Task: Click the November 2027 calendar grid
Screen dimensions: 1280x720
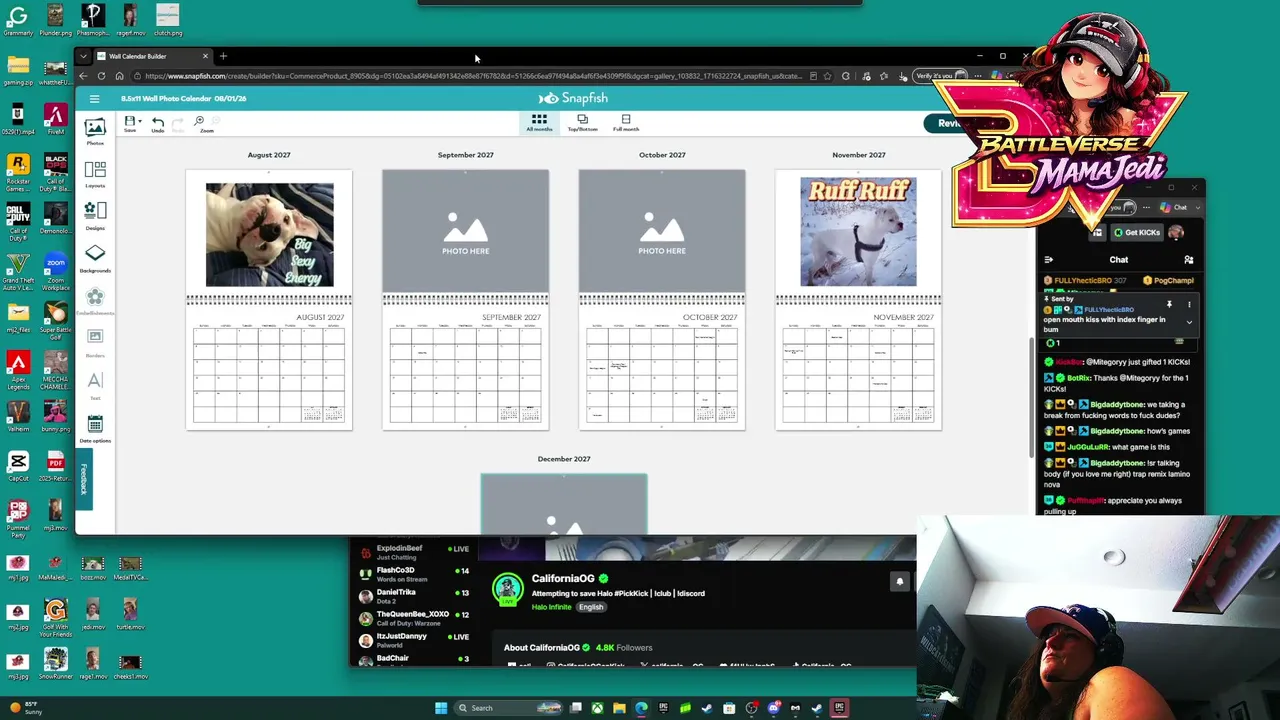Action: pos(858,373)
